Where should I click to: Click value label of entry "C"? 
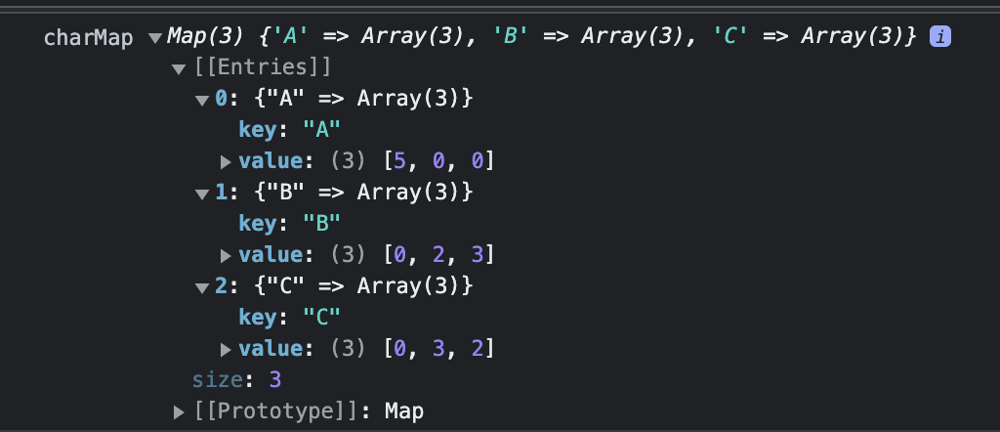272,349
